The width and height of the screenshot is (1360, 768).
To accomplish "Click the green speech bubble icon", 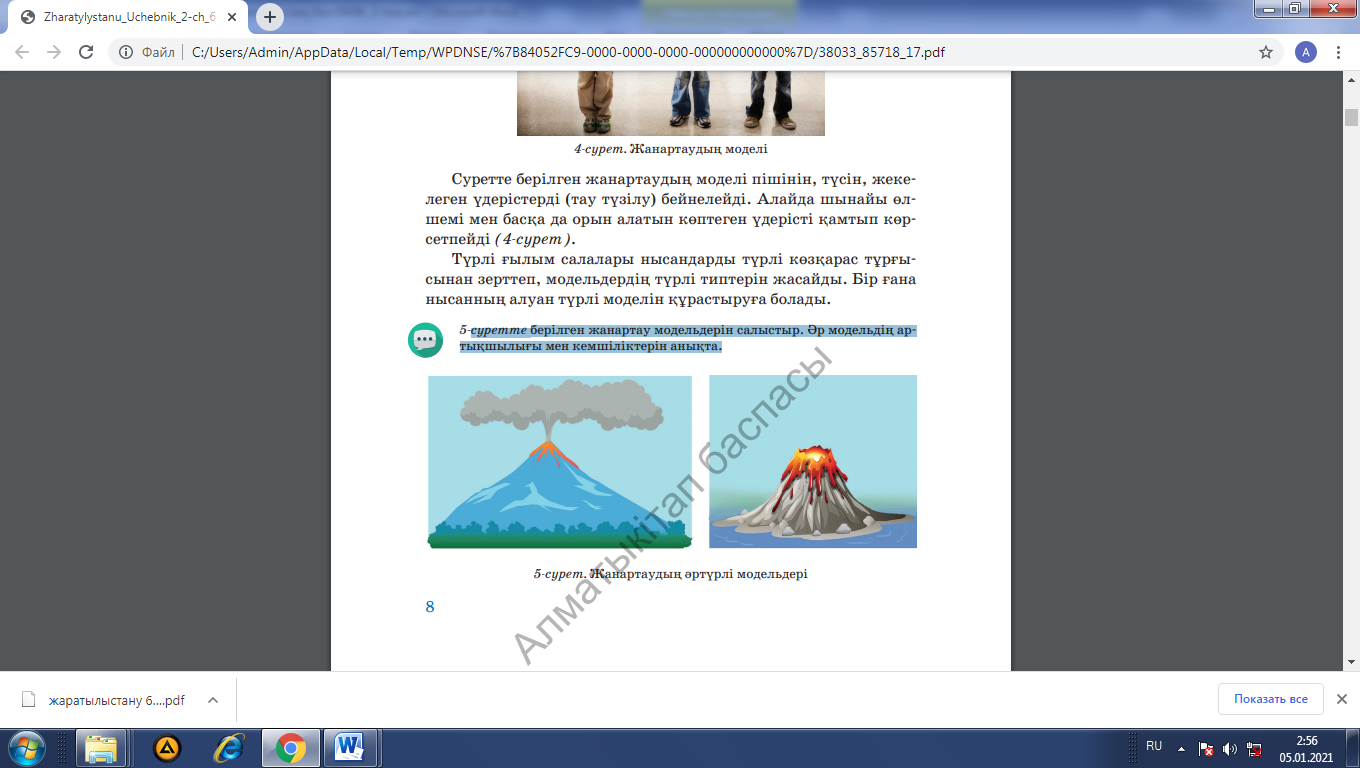I will [x=425, y=340].
